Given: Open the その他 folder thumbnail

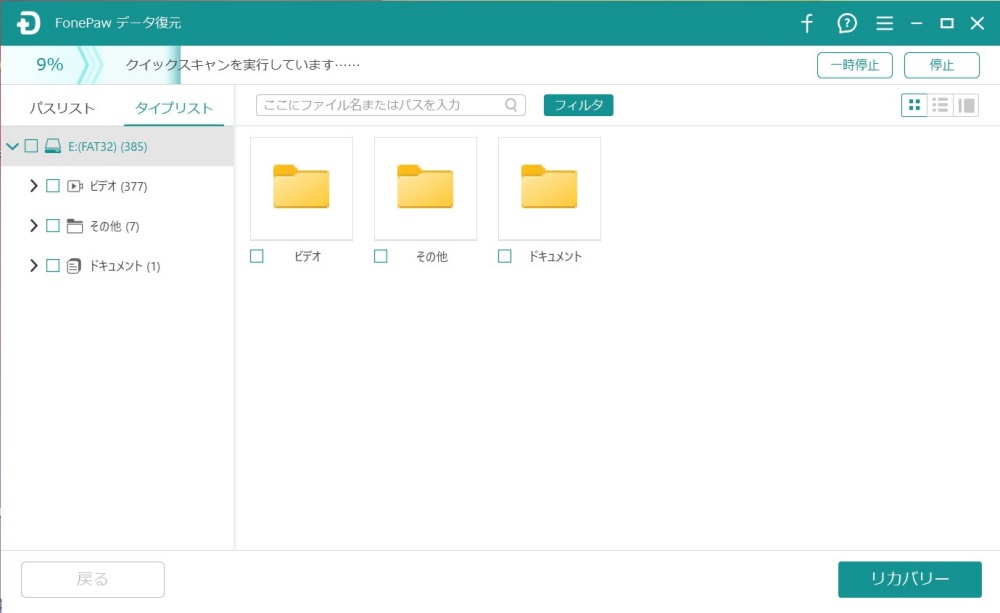Looking at the screenshot, I should pyautogui.click(x=425, y=188).
